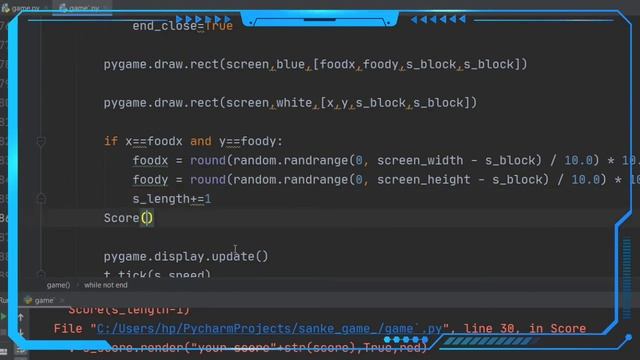Click fold marker beside t.tick line
Image resolution: width=640 pixels, height=360 pixels.
click(41, 273)
